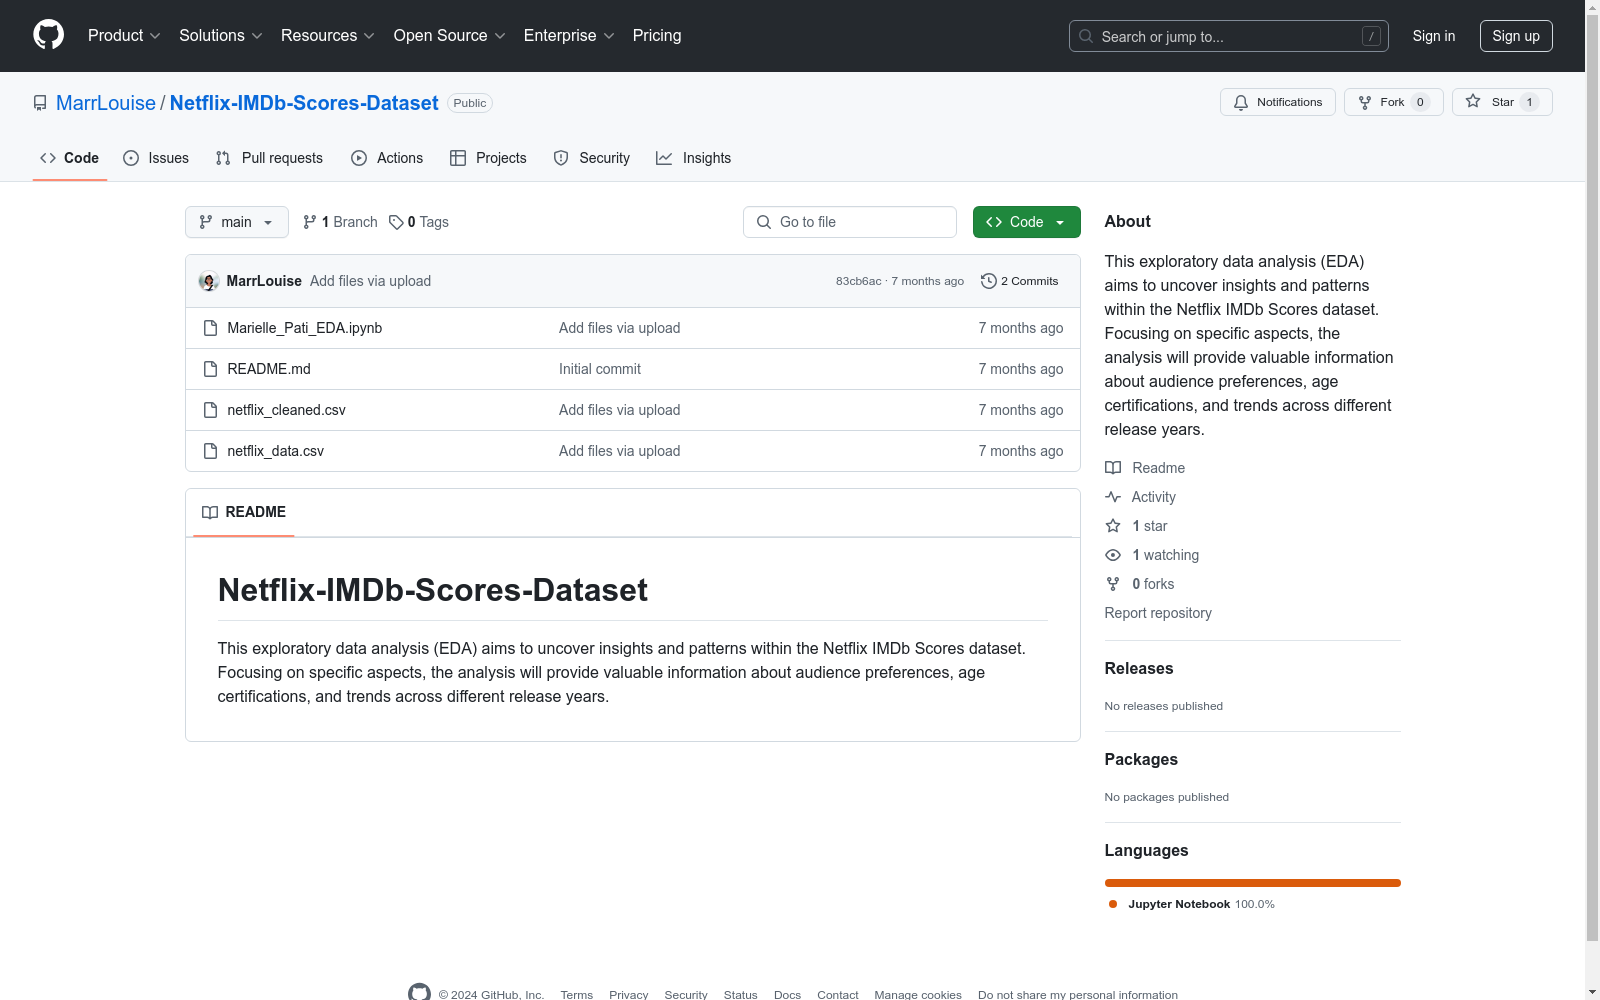Click the MarrLouise avatar in commit row
The image size is (1600, 1000).
point(209,281)
